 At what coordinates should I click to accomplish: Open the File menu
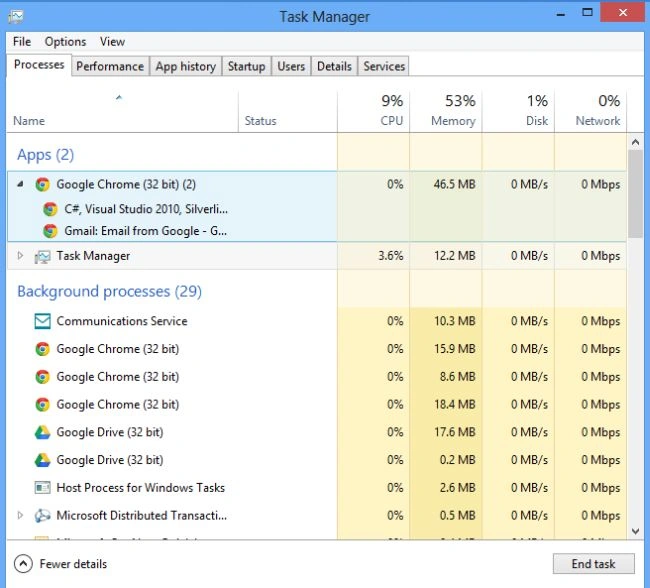[x=22, y=41]
